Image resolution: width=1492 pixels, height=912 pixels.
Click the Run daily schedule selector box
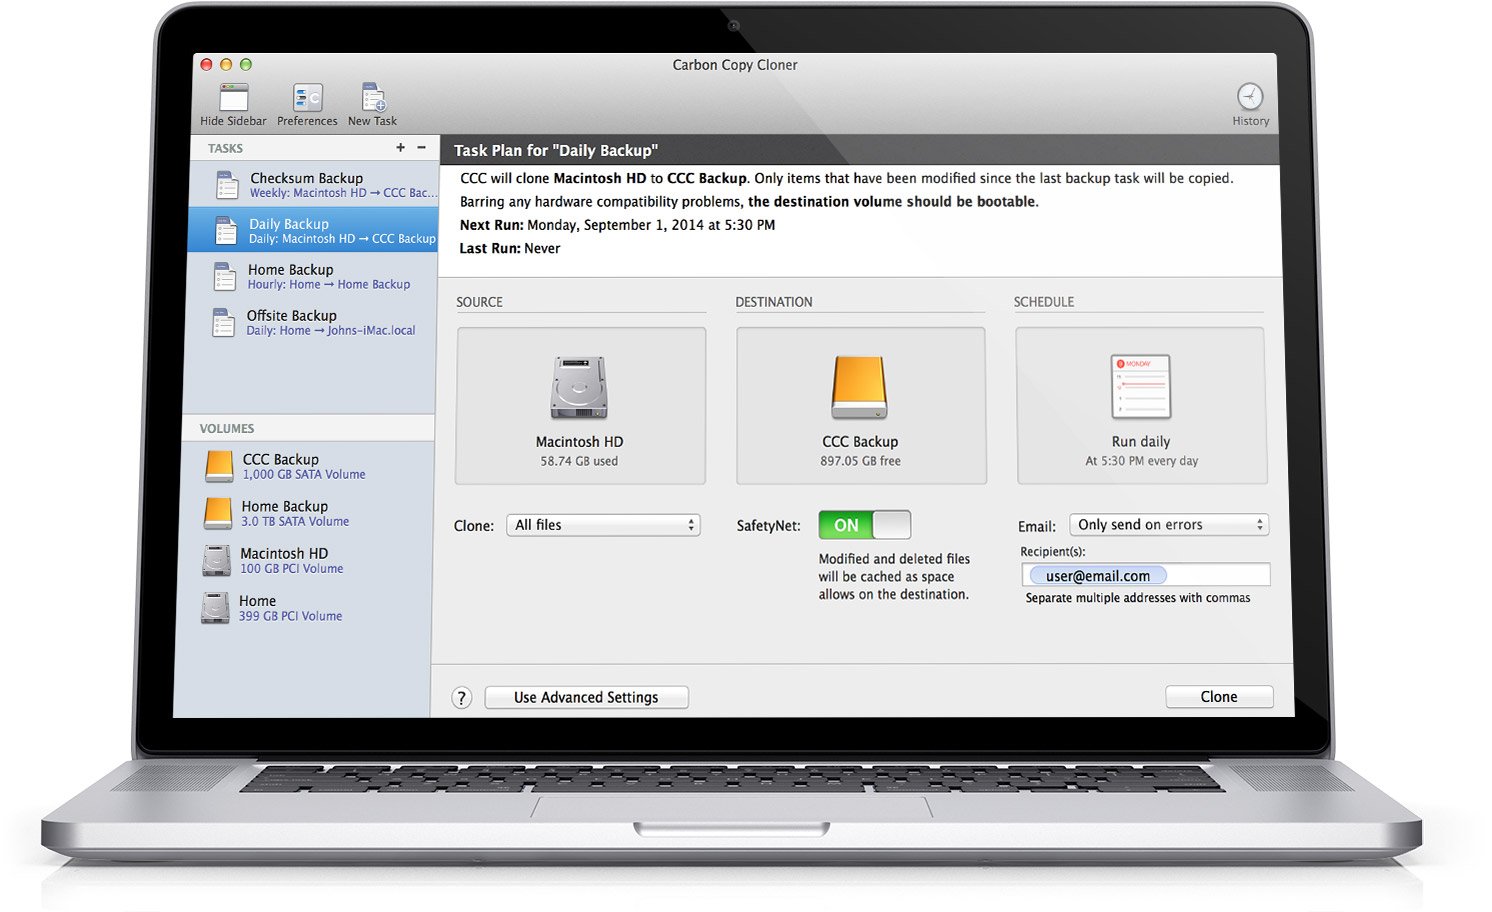click(1141, 406)
